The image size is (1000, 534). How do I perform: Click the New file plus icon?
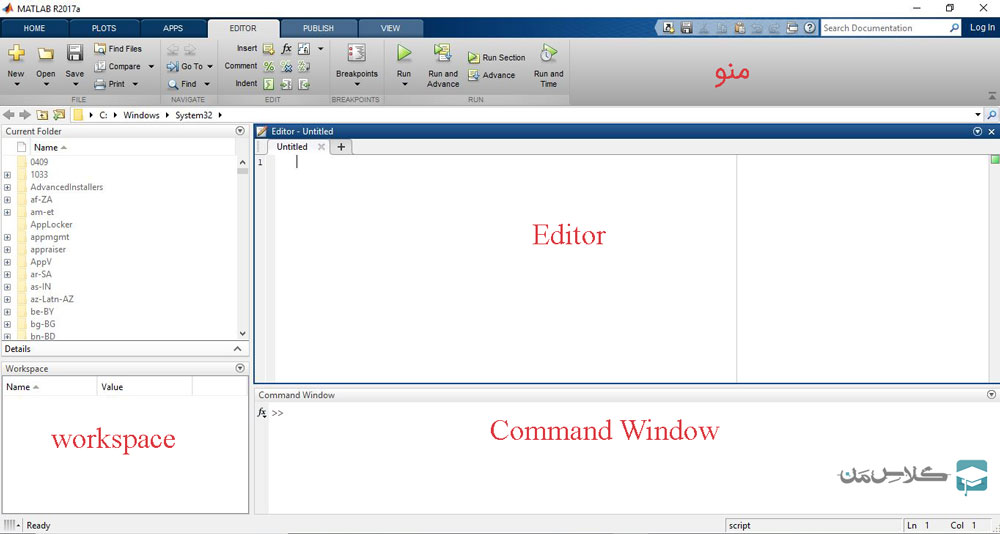16,53
